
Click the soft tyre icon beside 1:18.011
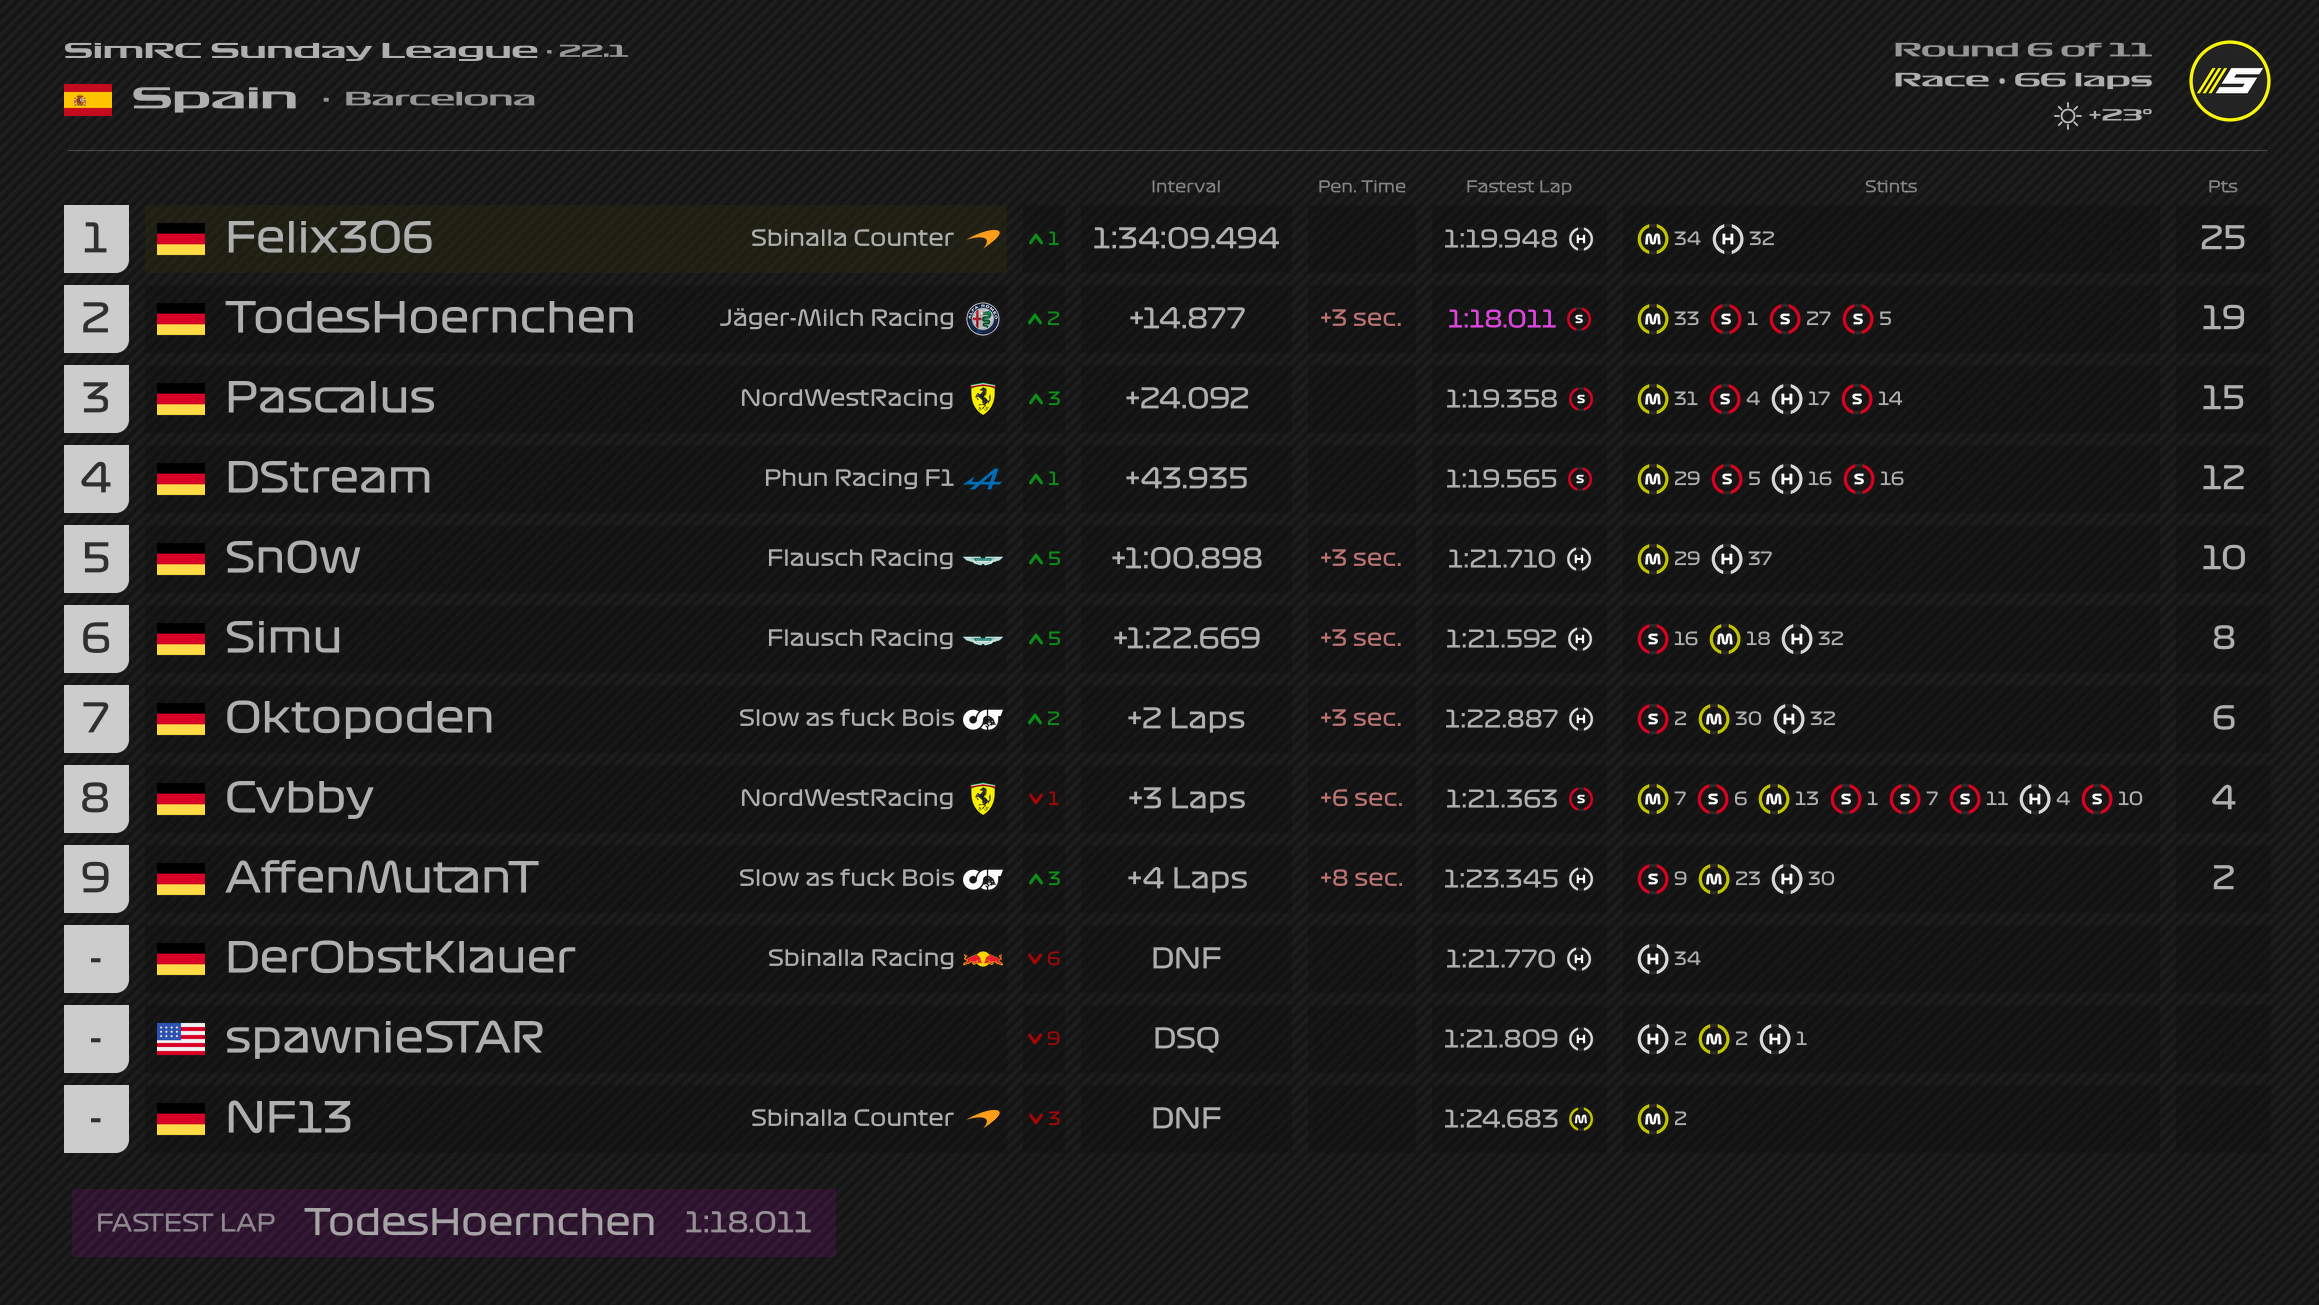tap(1579, 319)
